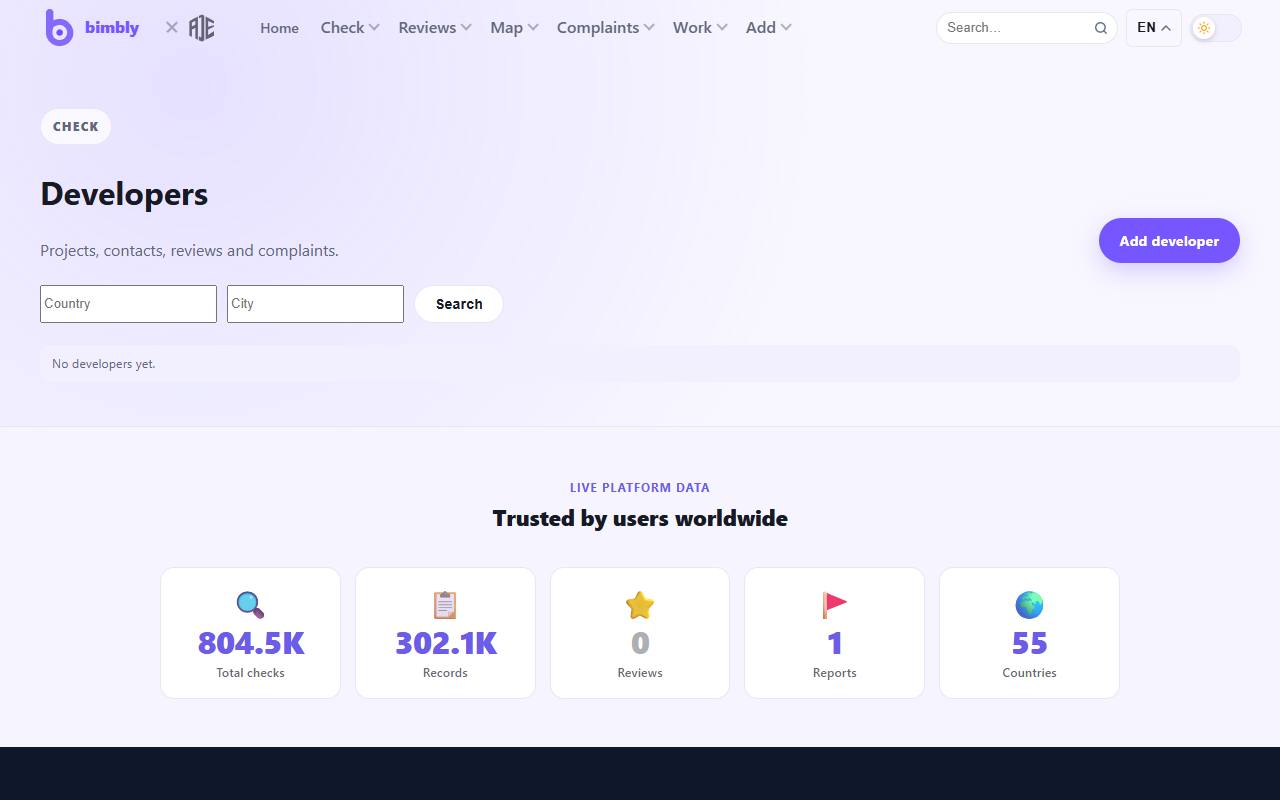The width and height of the screenshot is (1280, 800).
Task: Click the magnifying glass Total checks icon
Action: point(250,605)
